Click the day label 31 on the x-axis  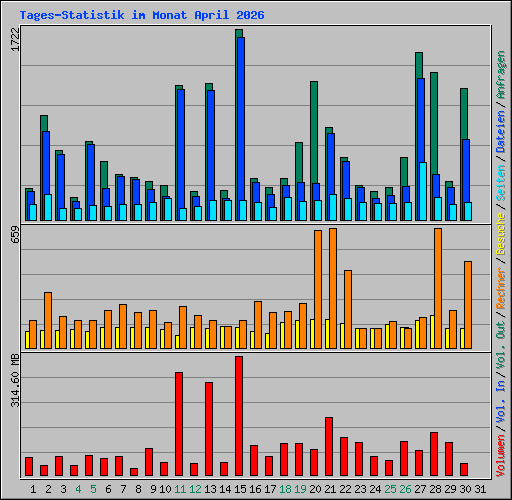[x=480, y=489]
